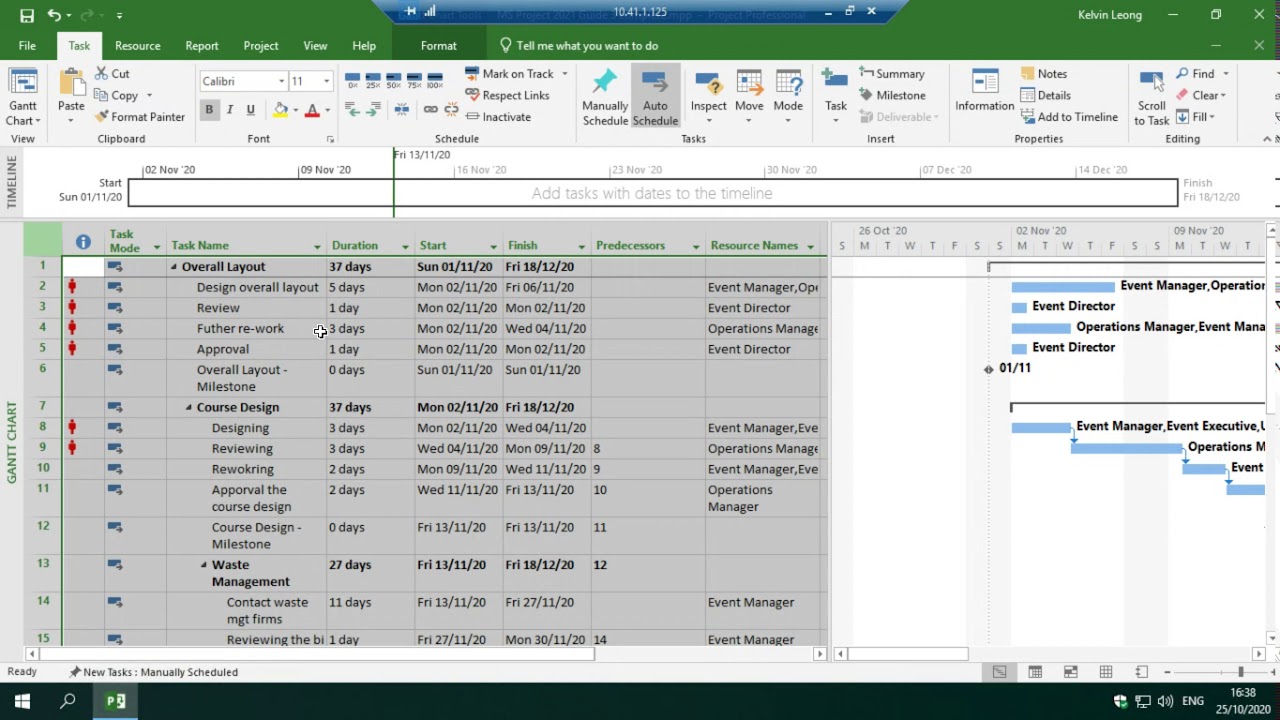Viewport: 1280px width, 720px height.
Task: Set task progress to 100% complete
Action: (435, 80)
